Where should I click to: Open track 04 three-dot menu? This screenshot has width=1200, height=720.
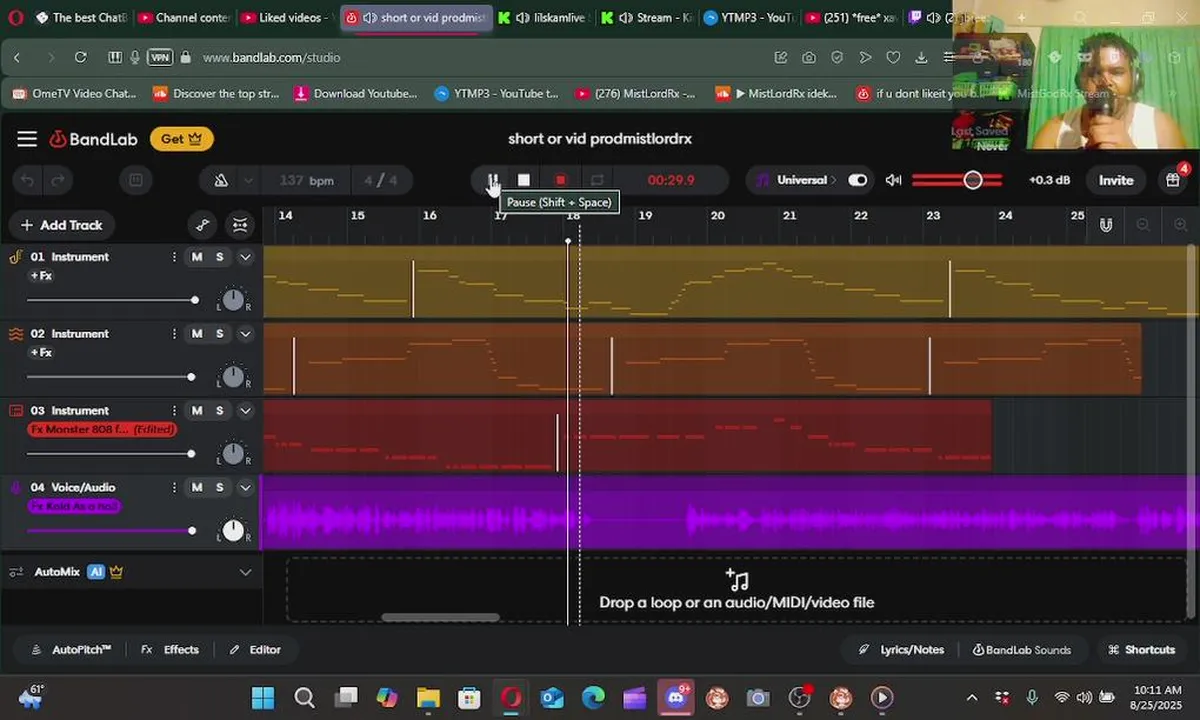(x=175, y=488)
